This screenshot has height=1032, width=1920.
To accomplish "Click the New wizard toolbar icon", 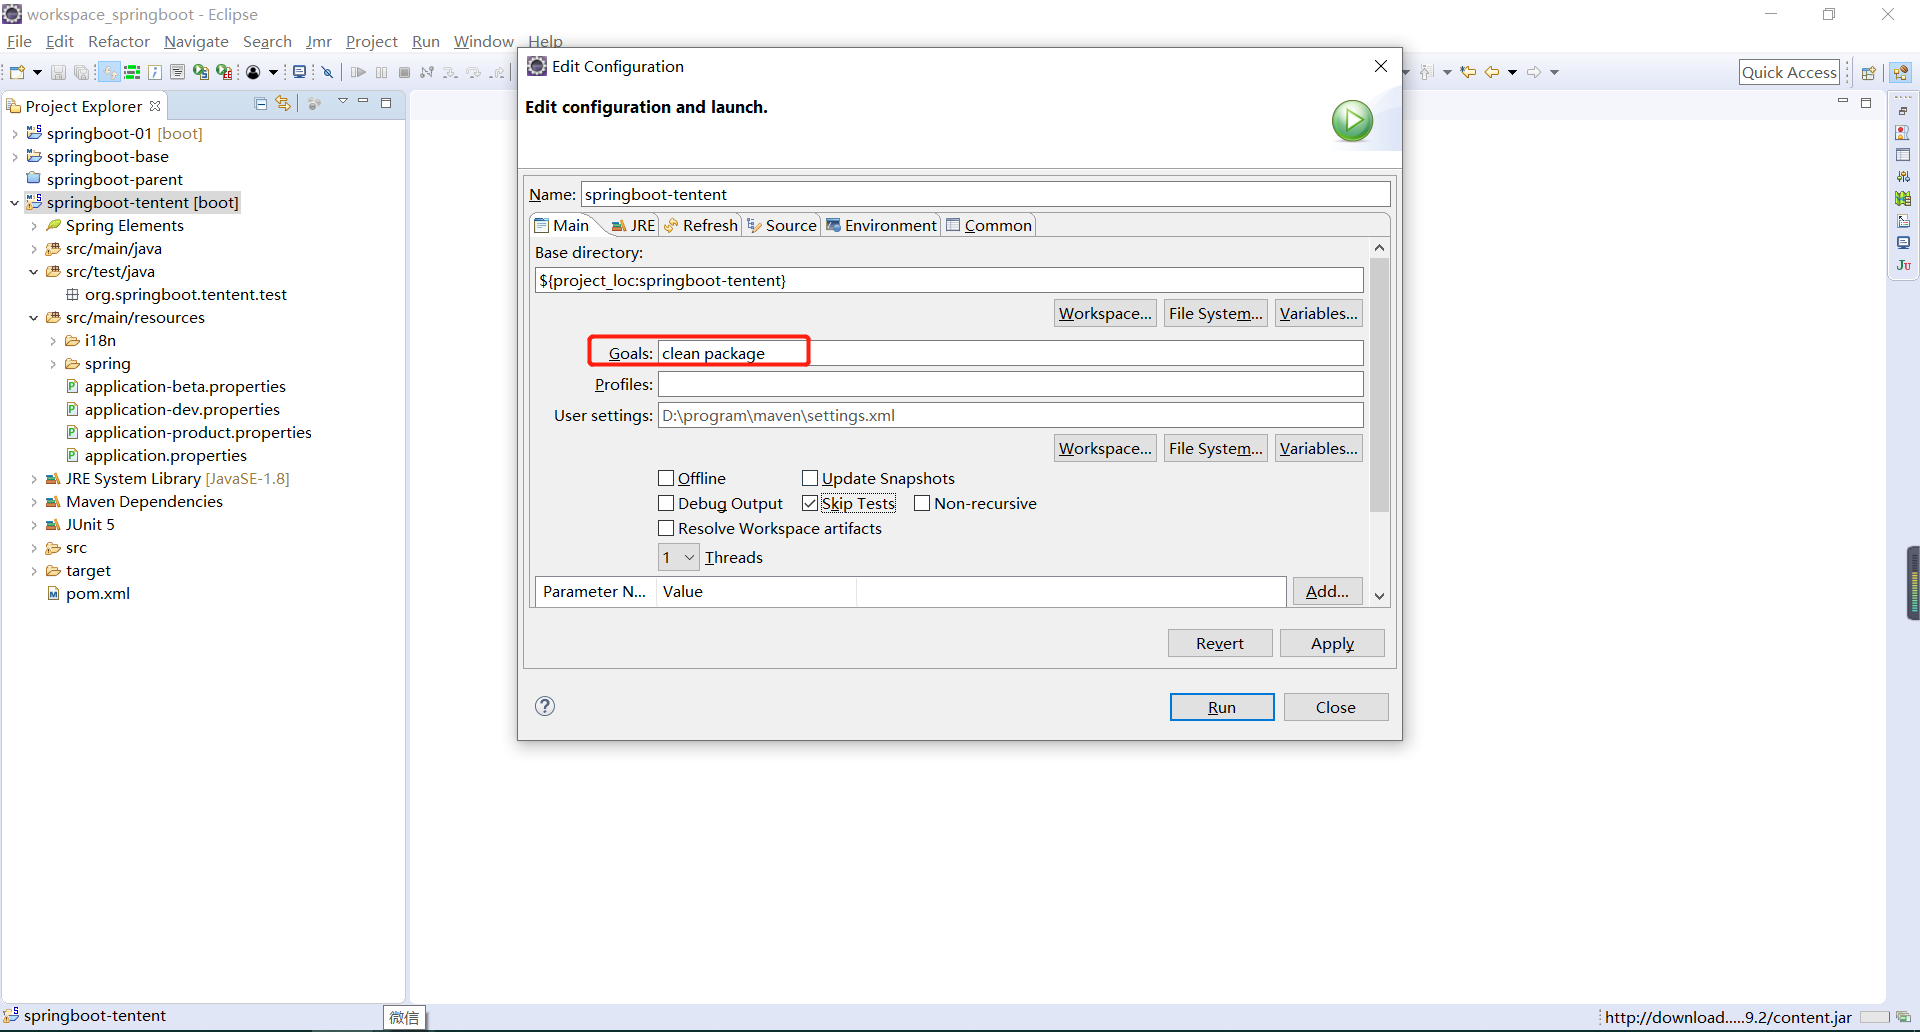I will click(x=17, y=72).
